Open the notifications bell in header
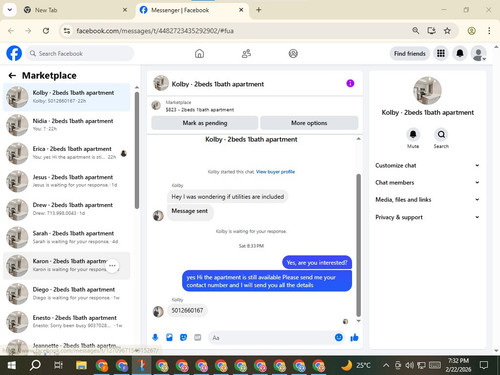 (x=460, y=53)
